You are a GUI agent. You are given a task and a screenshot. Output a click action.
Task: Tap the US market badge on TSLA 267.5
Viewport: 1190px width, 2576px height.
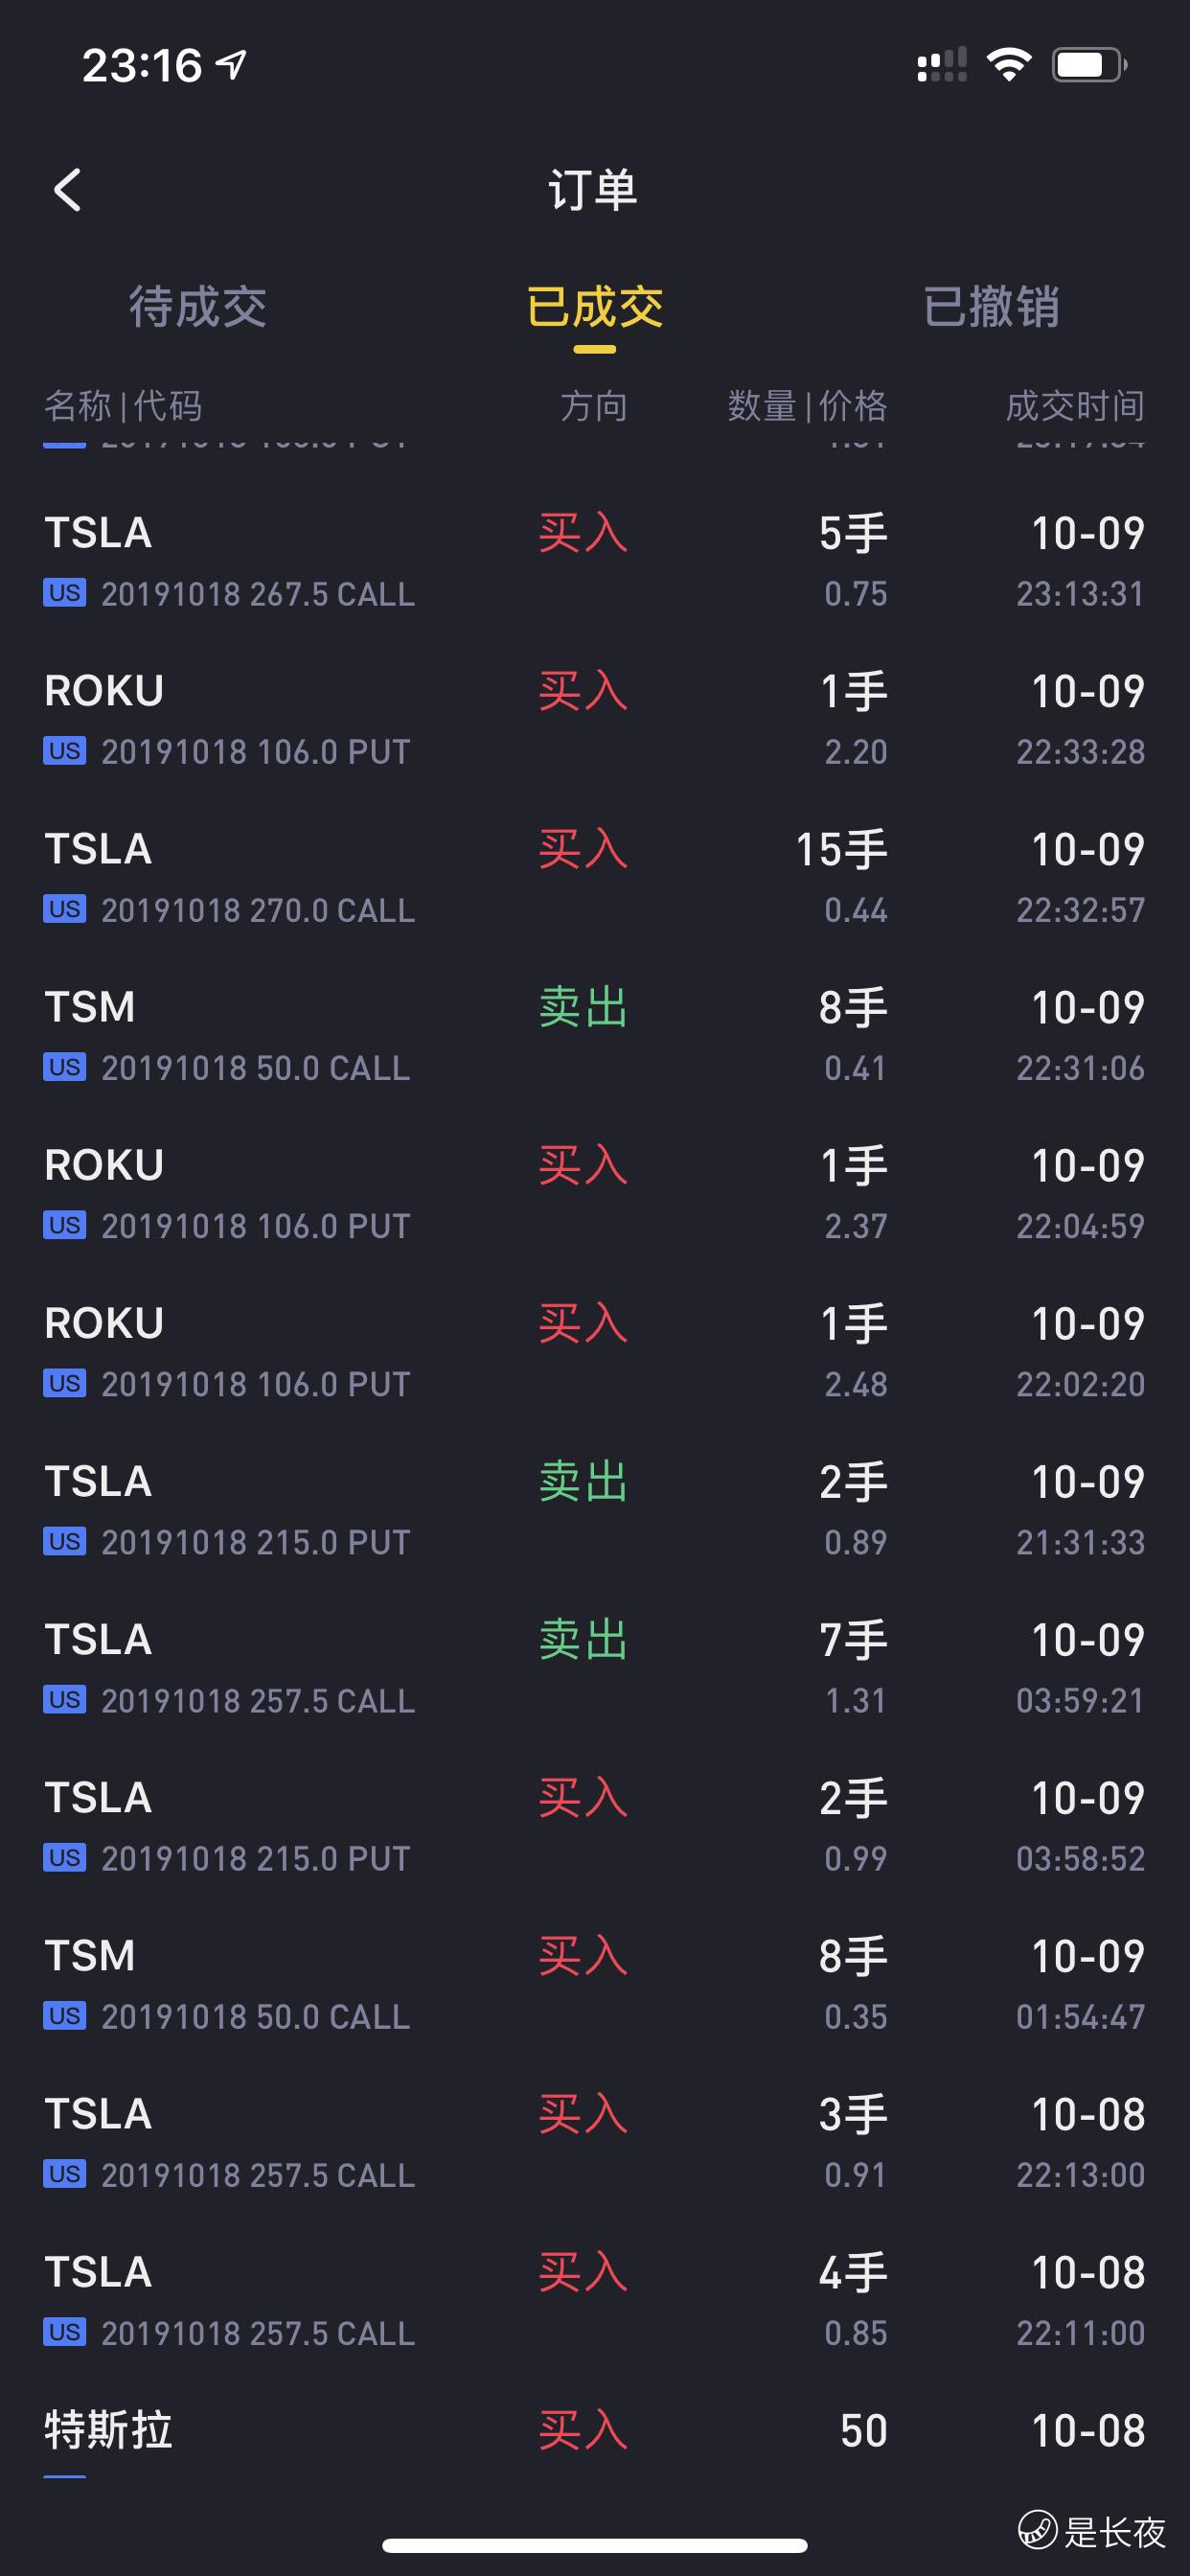(64, 593)
